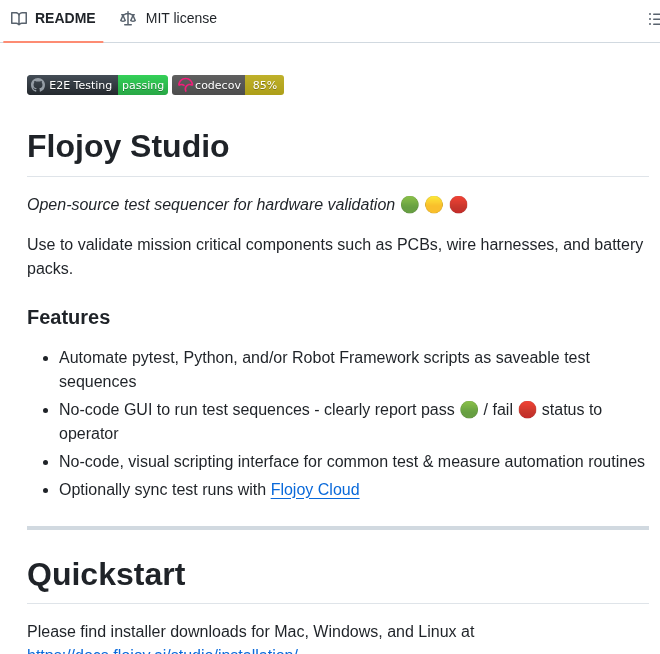Click the balance scale license icon
660x654 pixels.
click(128, 19)
